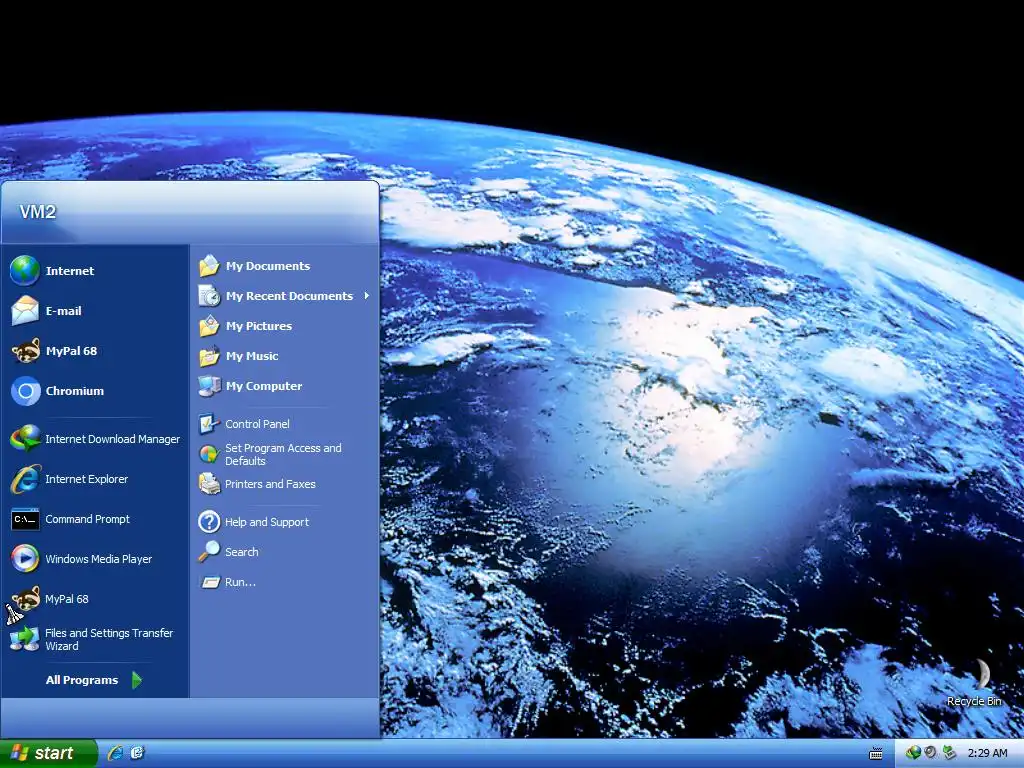
Task: Launch Files and Settings Transfer Wizard
Action: click(95, 639)
